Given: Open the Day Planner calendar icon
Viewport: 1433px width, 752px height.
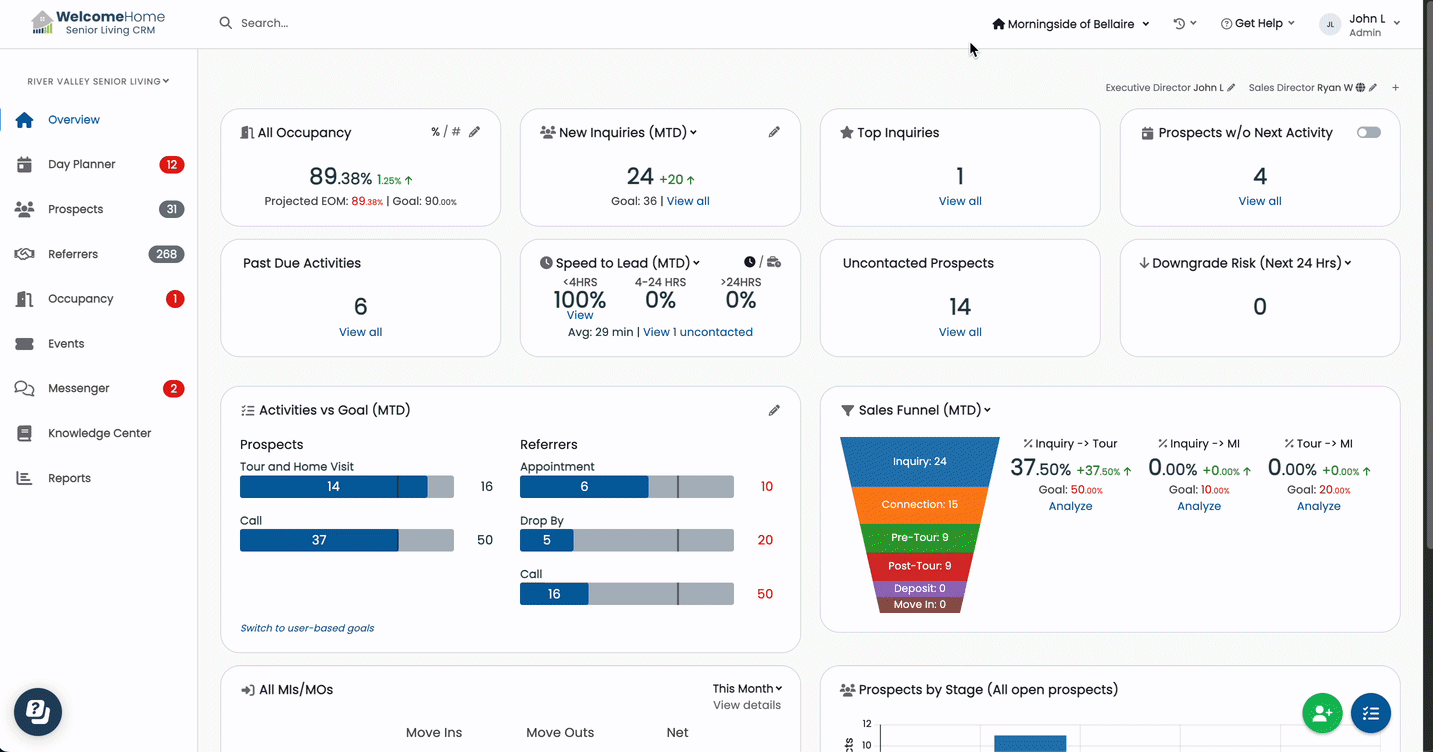Looking at the screenshot, I should tap(25, 165).
